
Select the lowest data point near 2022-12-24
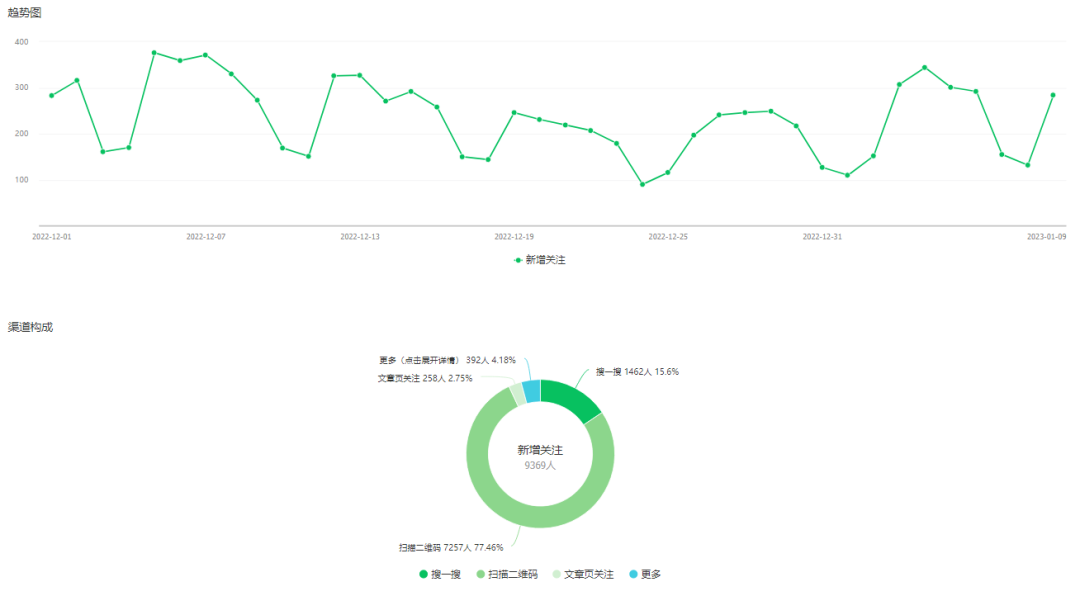(x=643, y=185)
